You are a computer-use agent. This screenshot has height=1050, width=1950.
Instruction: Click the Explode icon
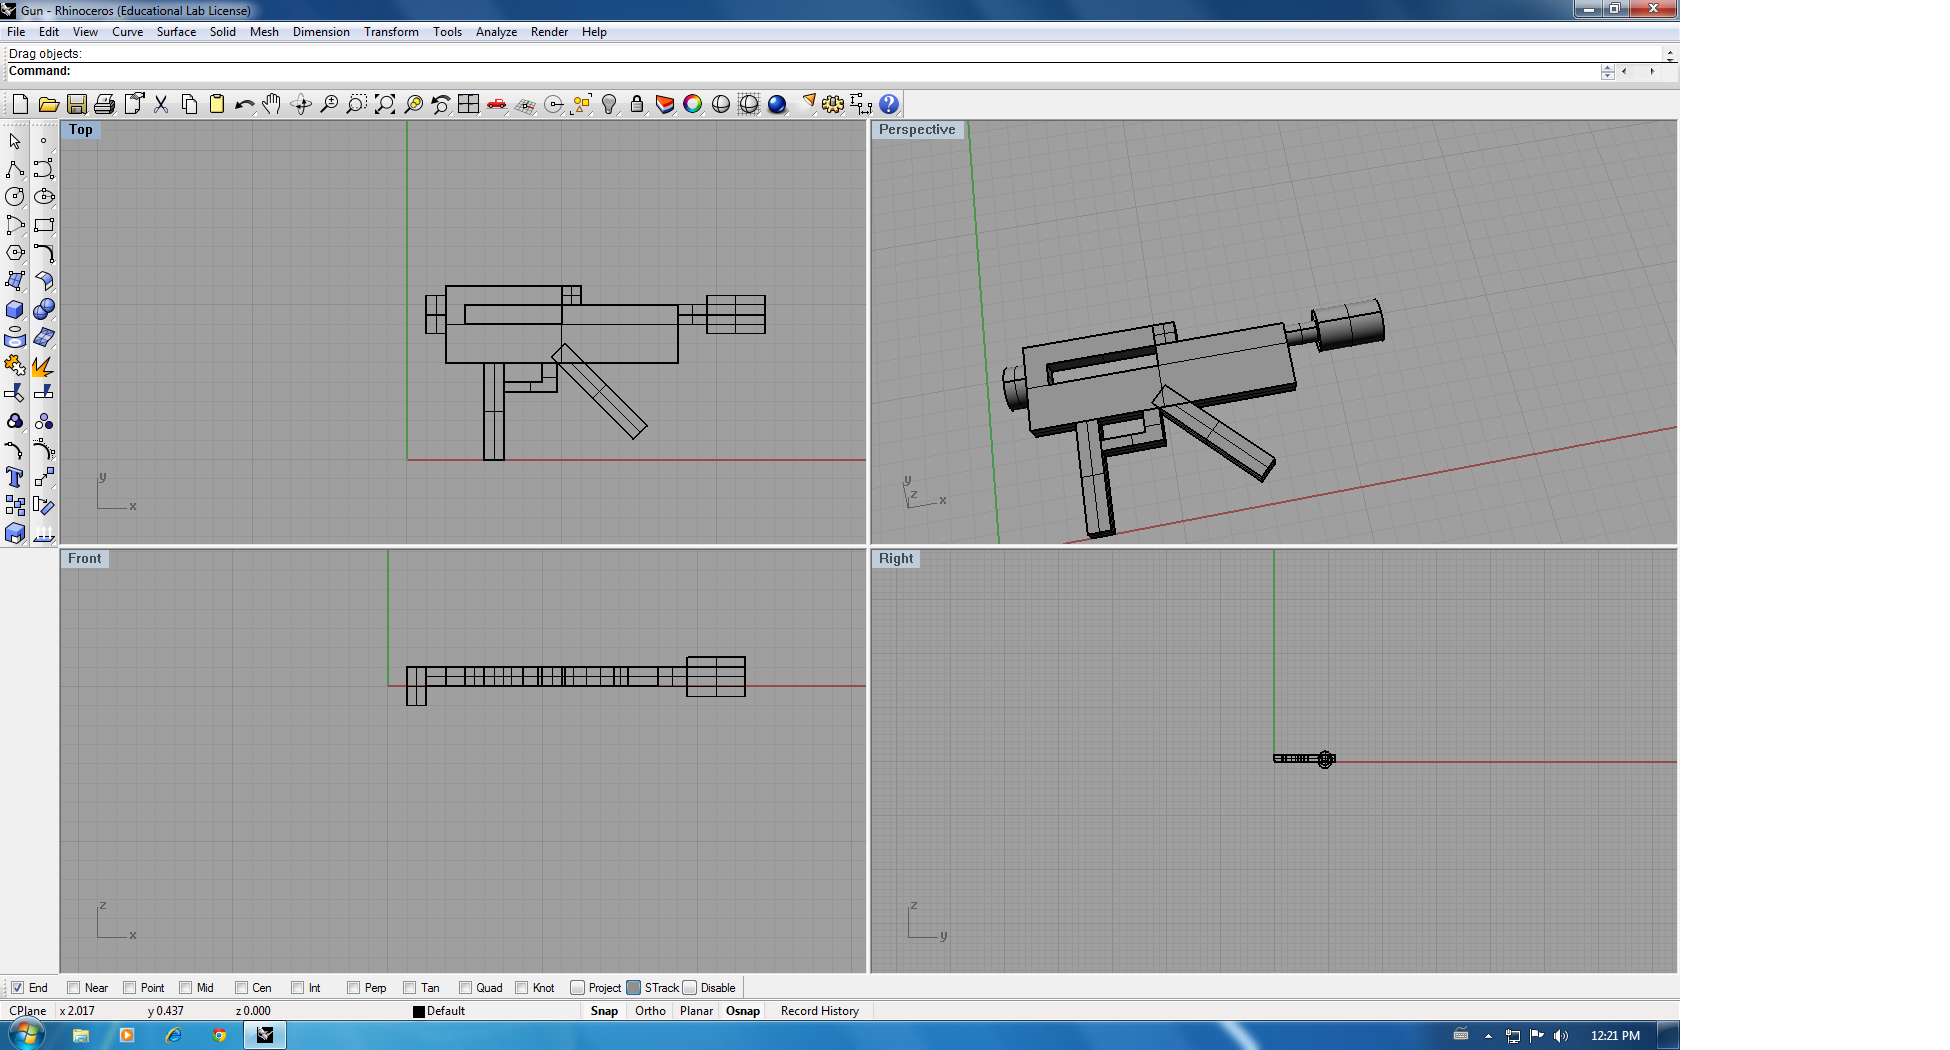click(44, 365)
